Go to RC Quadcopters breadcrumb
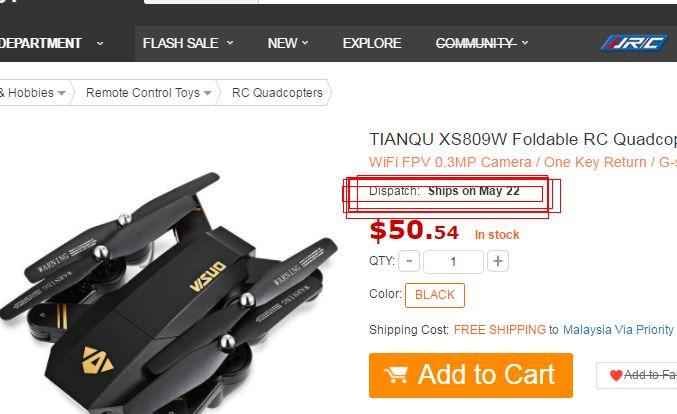The image size is (677, 414). [x=277, y=93]
